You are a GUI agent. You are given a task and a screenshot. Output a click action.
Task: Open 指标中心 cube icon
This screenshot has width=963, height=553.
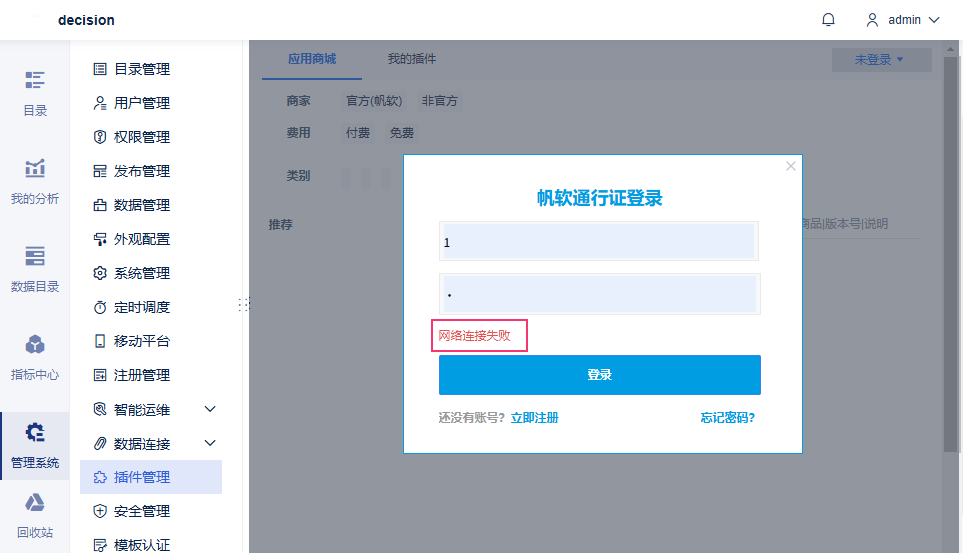(35, 344)
